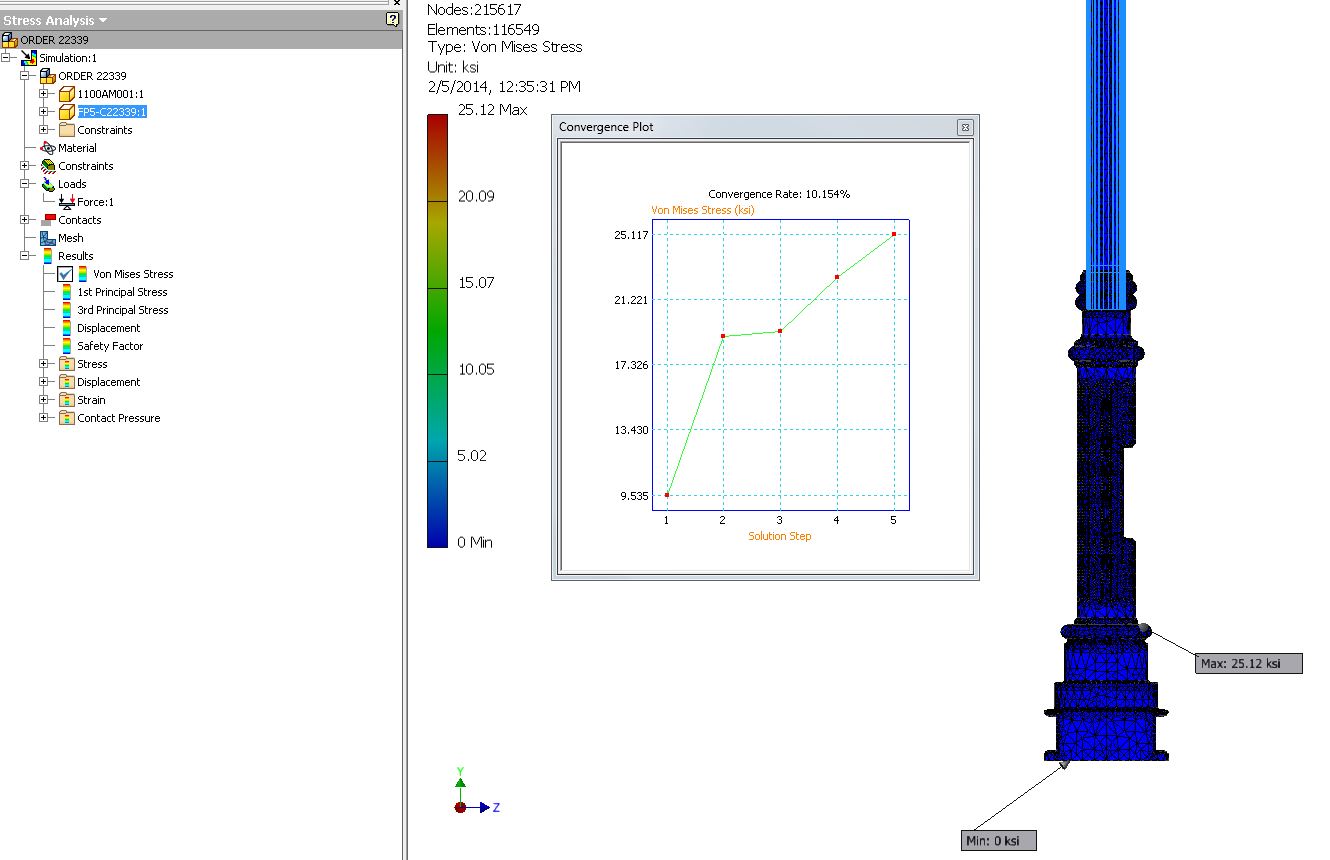Collapse the Simulation:1 tree node

click(6, 58)
